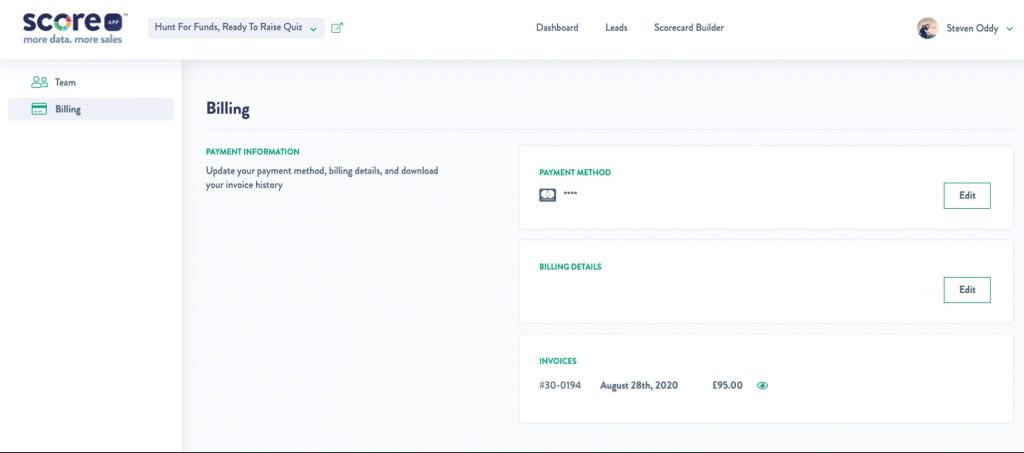View invoice #30-0194 via eye icon
This screenshot has width=1024, height=453.
[x=762, y=386]
